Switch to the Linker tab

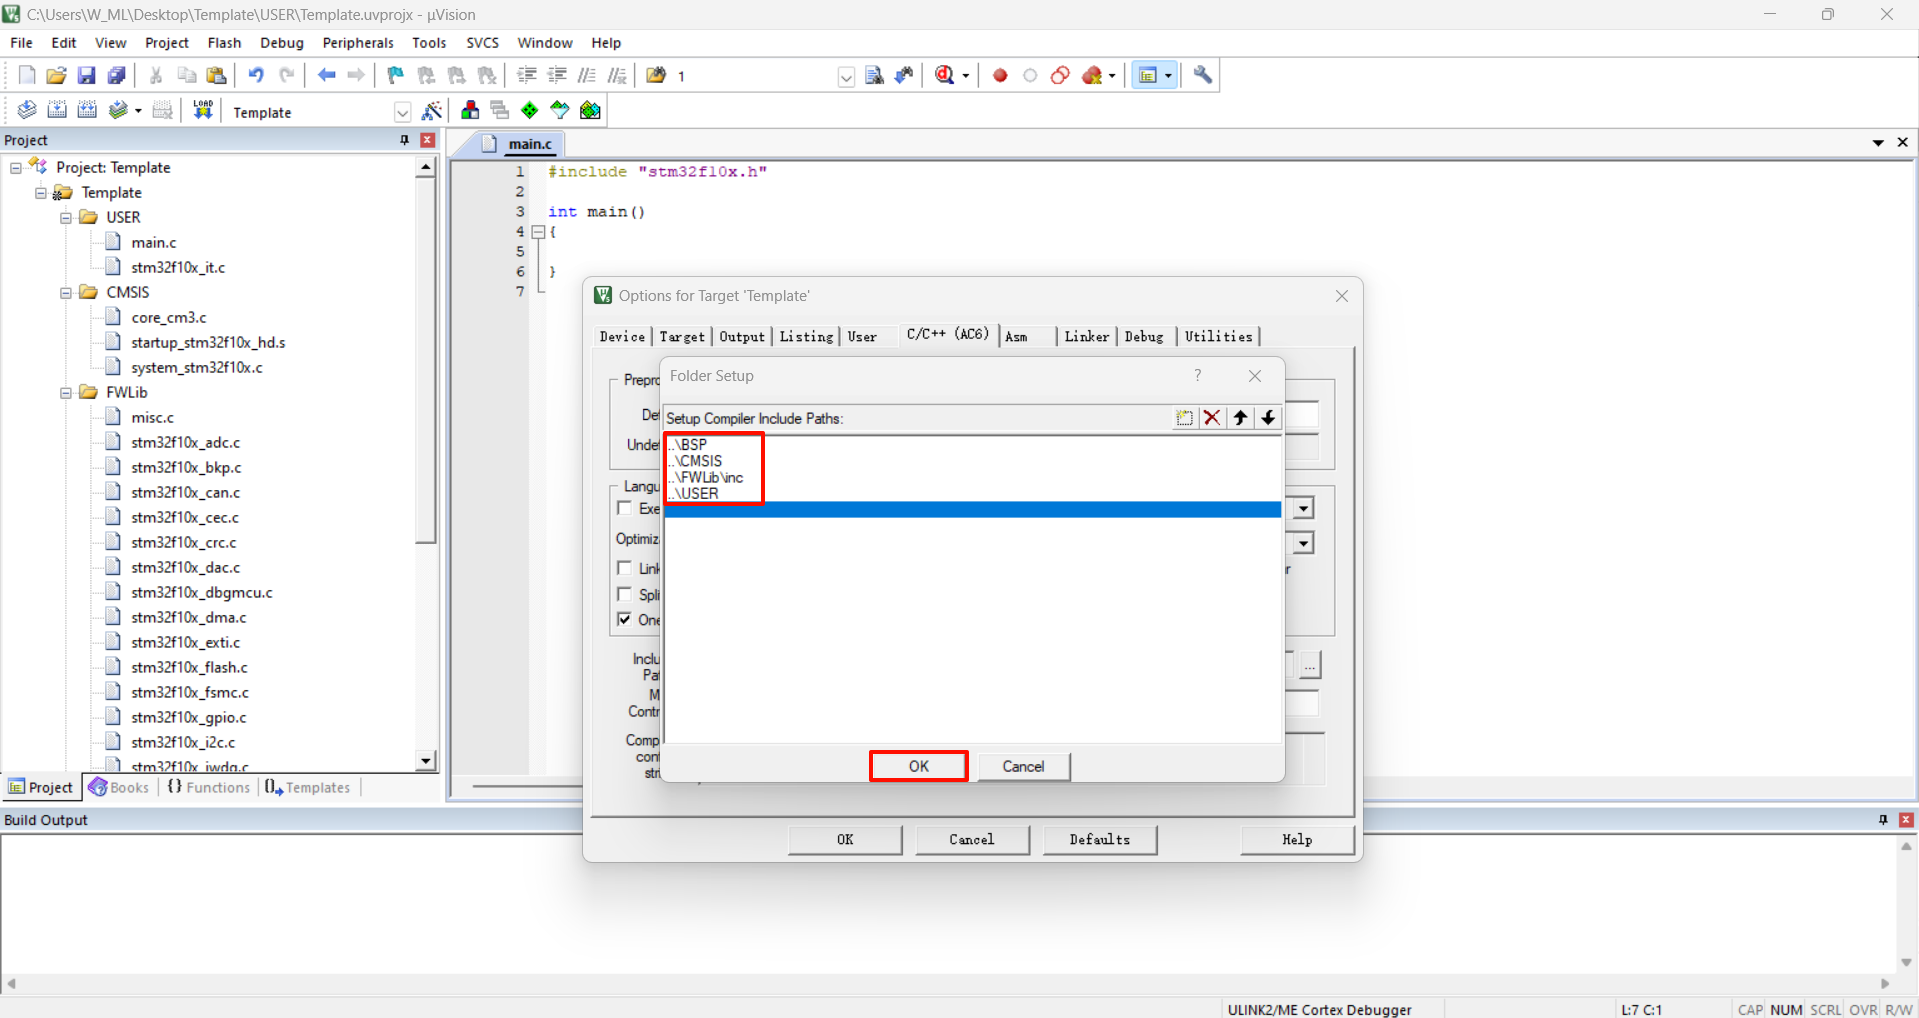tap(1086, 337)
